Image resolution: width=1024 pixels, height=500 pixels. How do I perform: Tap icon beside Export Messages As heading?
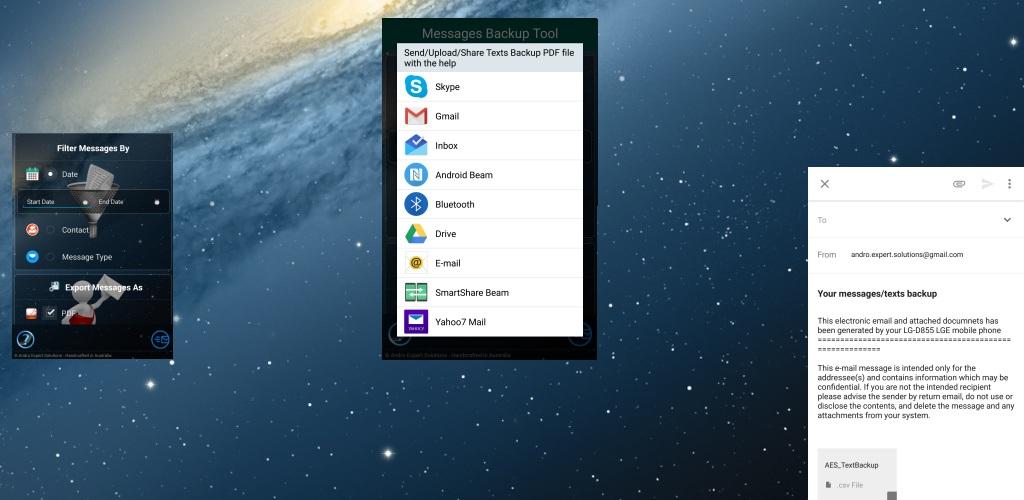(x=54, y=287)
